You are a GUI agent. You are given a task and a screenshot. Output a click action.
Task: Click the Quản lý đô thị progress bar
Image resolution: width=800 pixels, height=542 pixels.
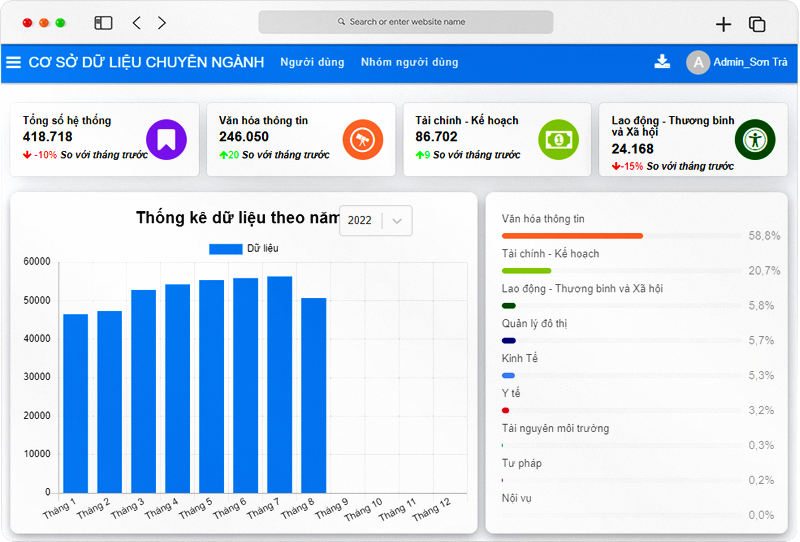621,340
